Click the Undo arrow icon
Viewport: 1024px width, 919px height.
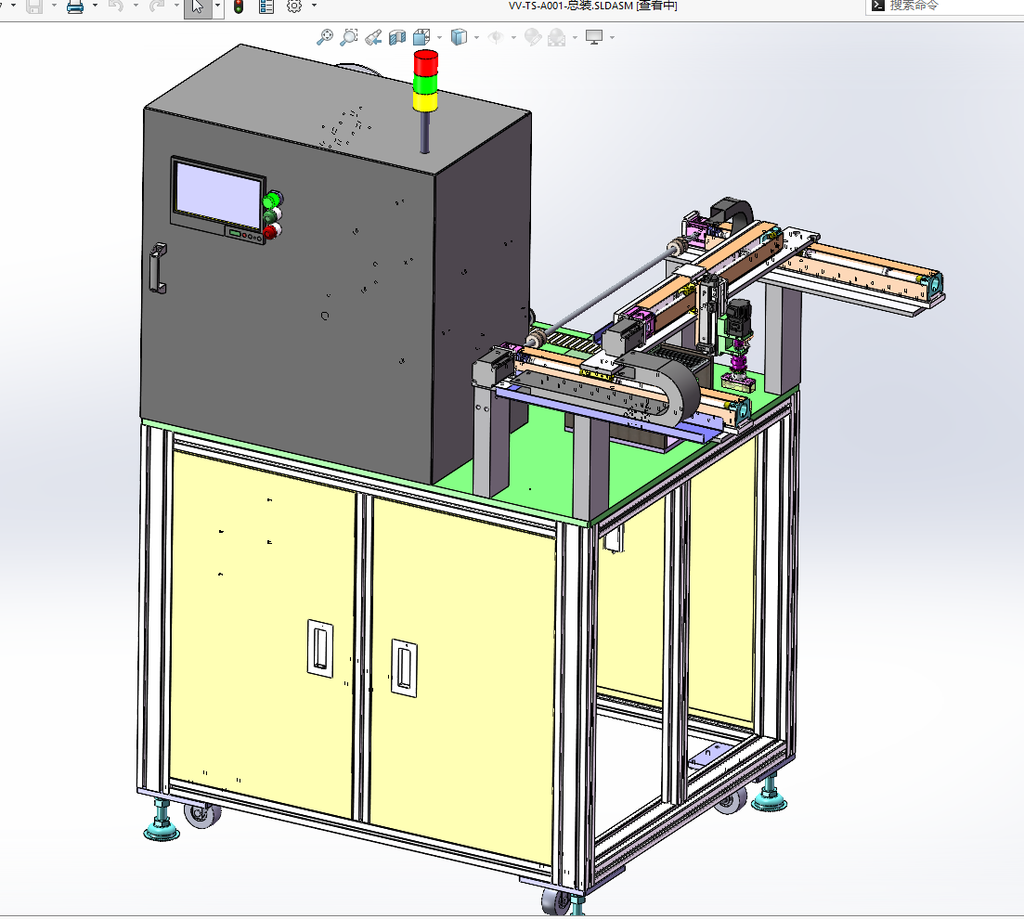116,7
